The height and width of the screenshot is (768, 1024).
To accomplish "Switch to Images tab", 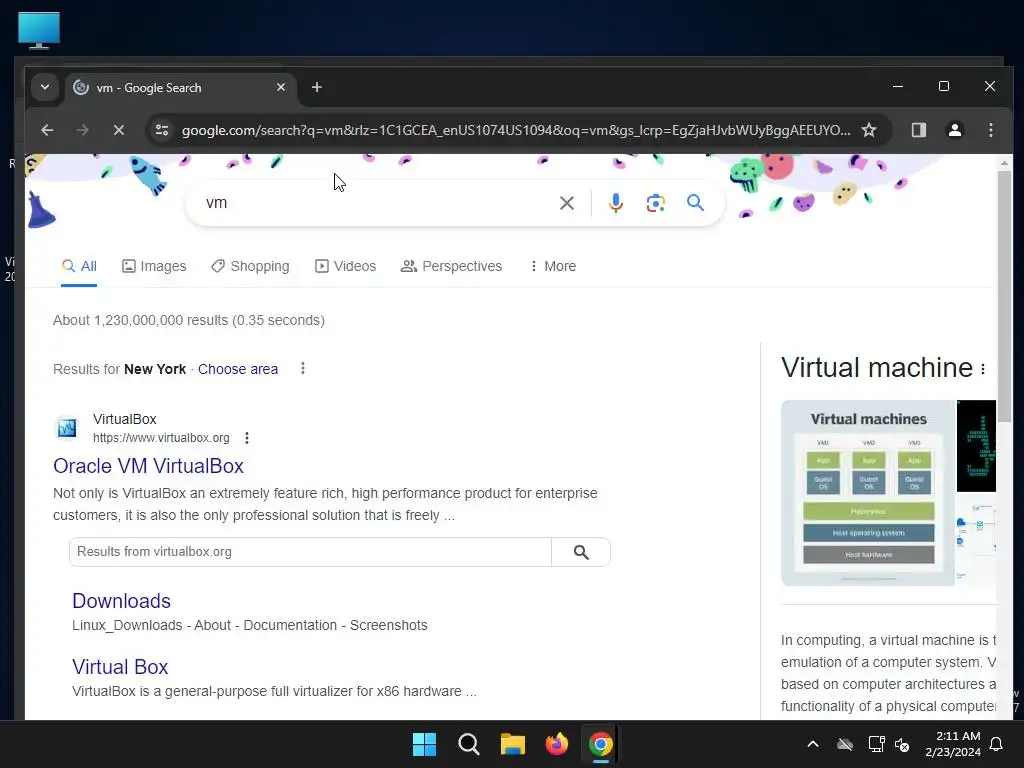I will [x=154, y=266].
